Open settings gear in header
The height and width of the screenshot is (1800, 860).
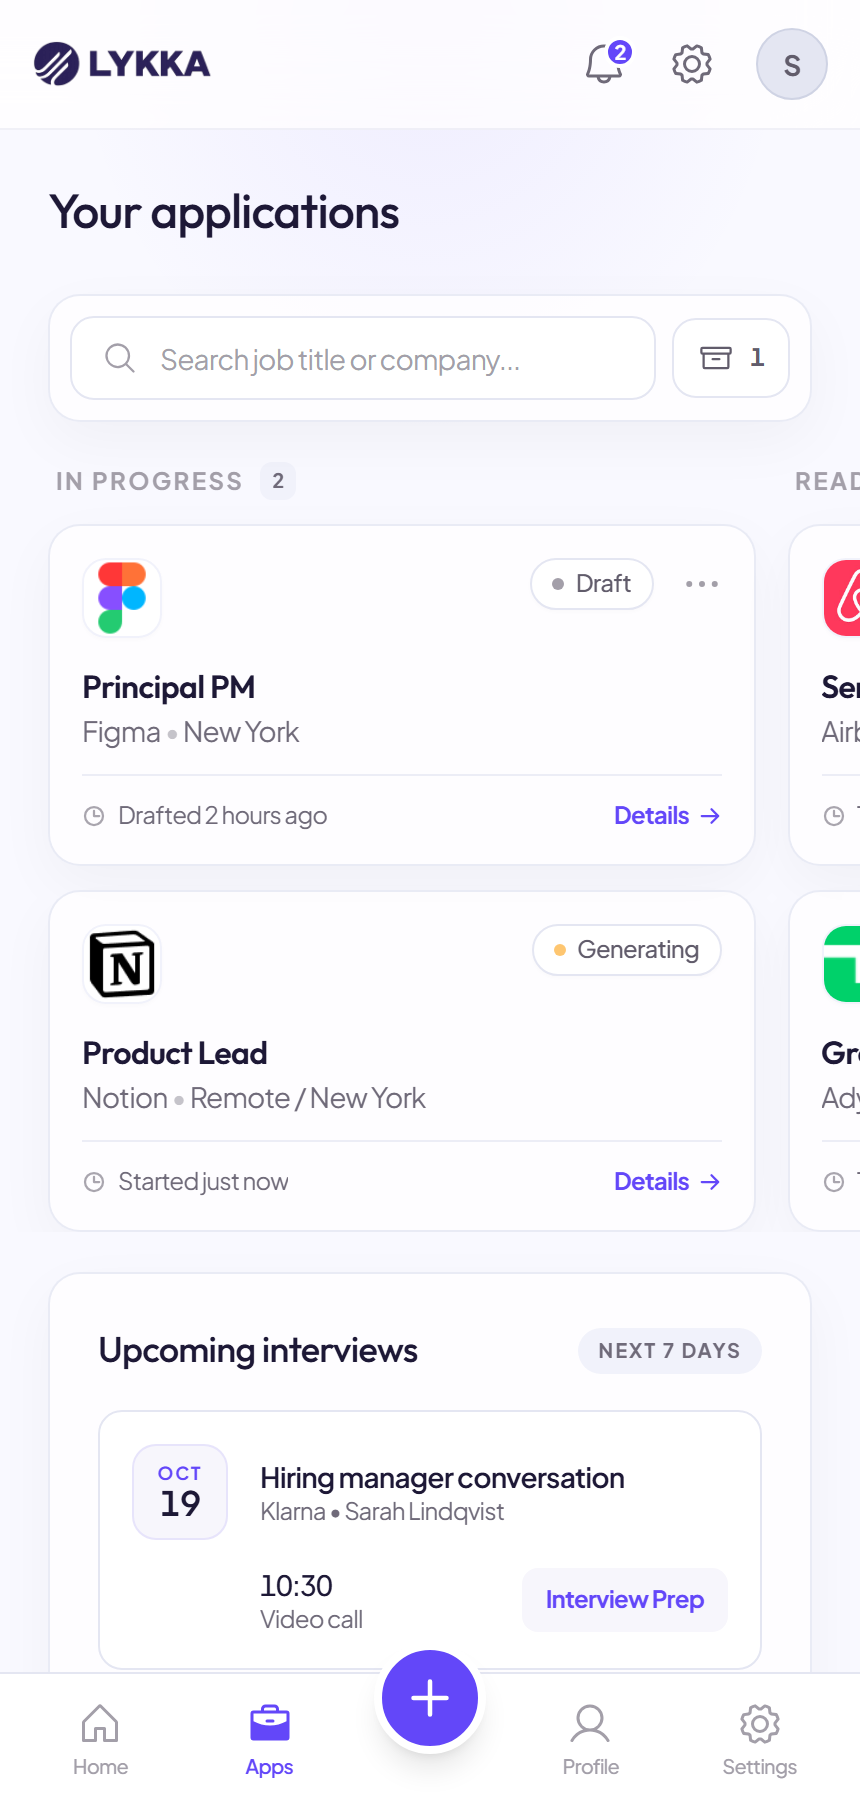[691, 64]
